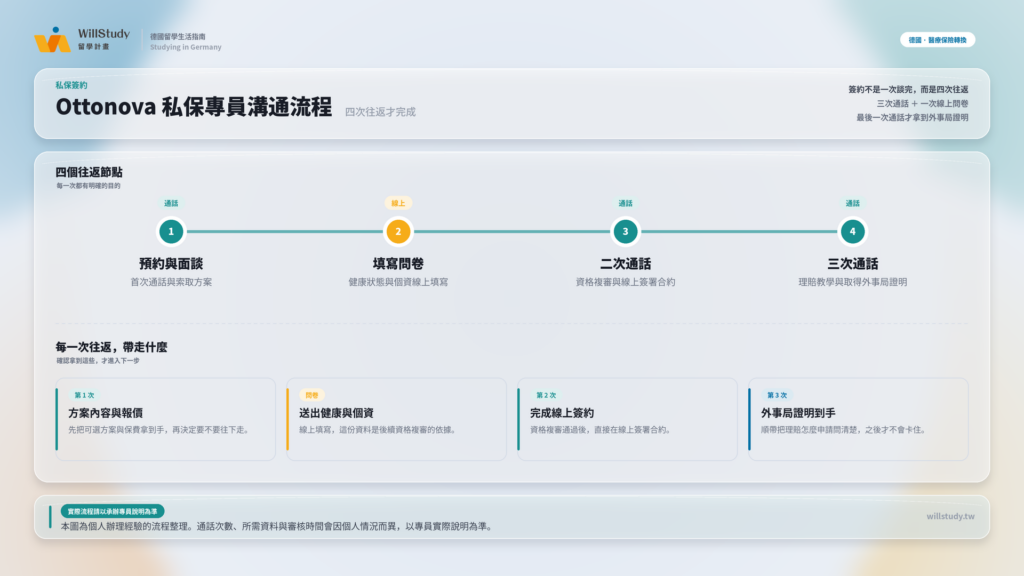Click the 私保簽約 section label

pyautogui.click(x=71, y=85)
